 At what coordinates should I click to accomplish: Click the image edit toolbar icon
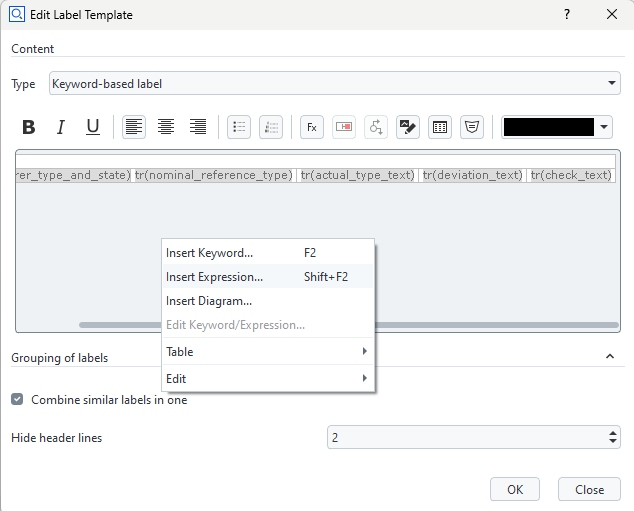pos(408,127)
